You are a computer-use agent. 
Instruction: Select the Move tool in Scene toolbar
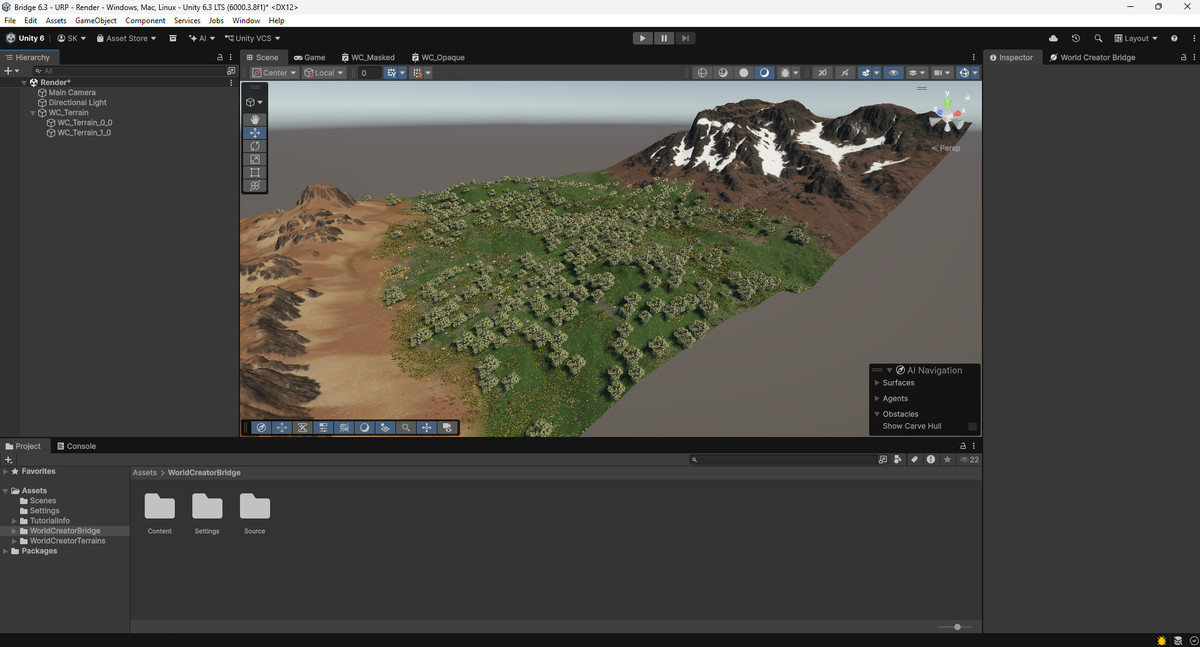(x=255, y=133)
